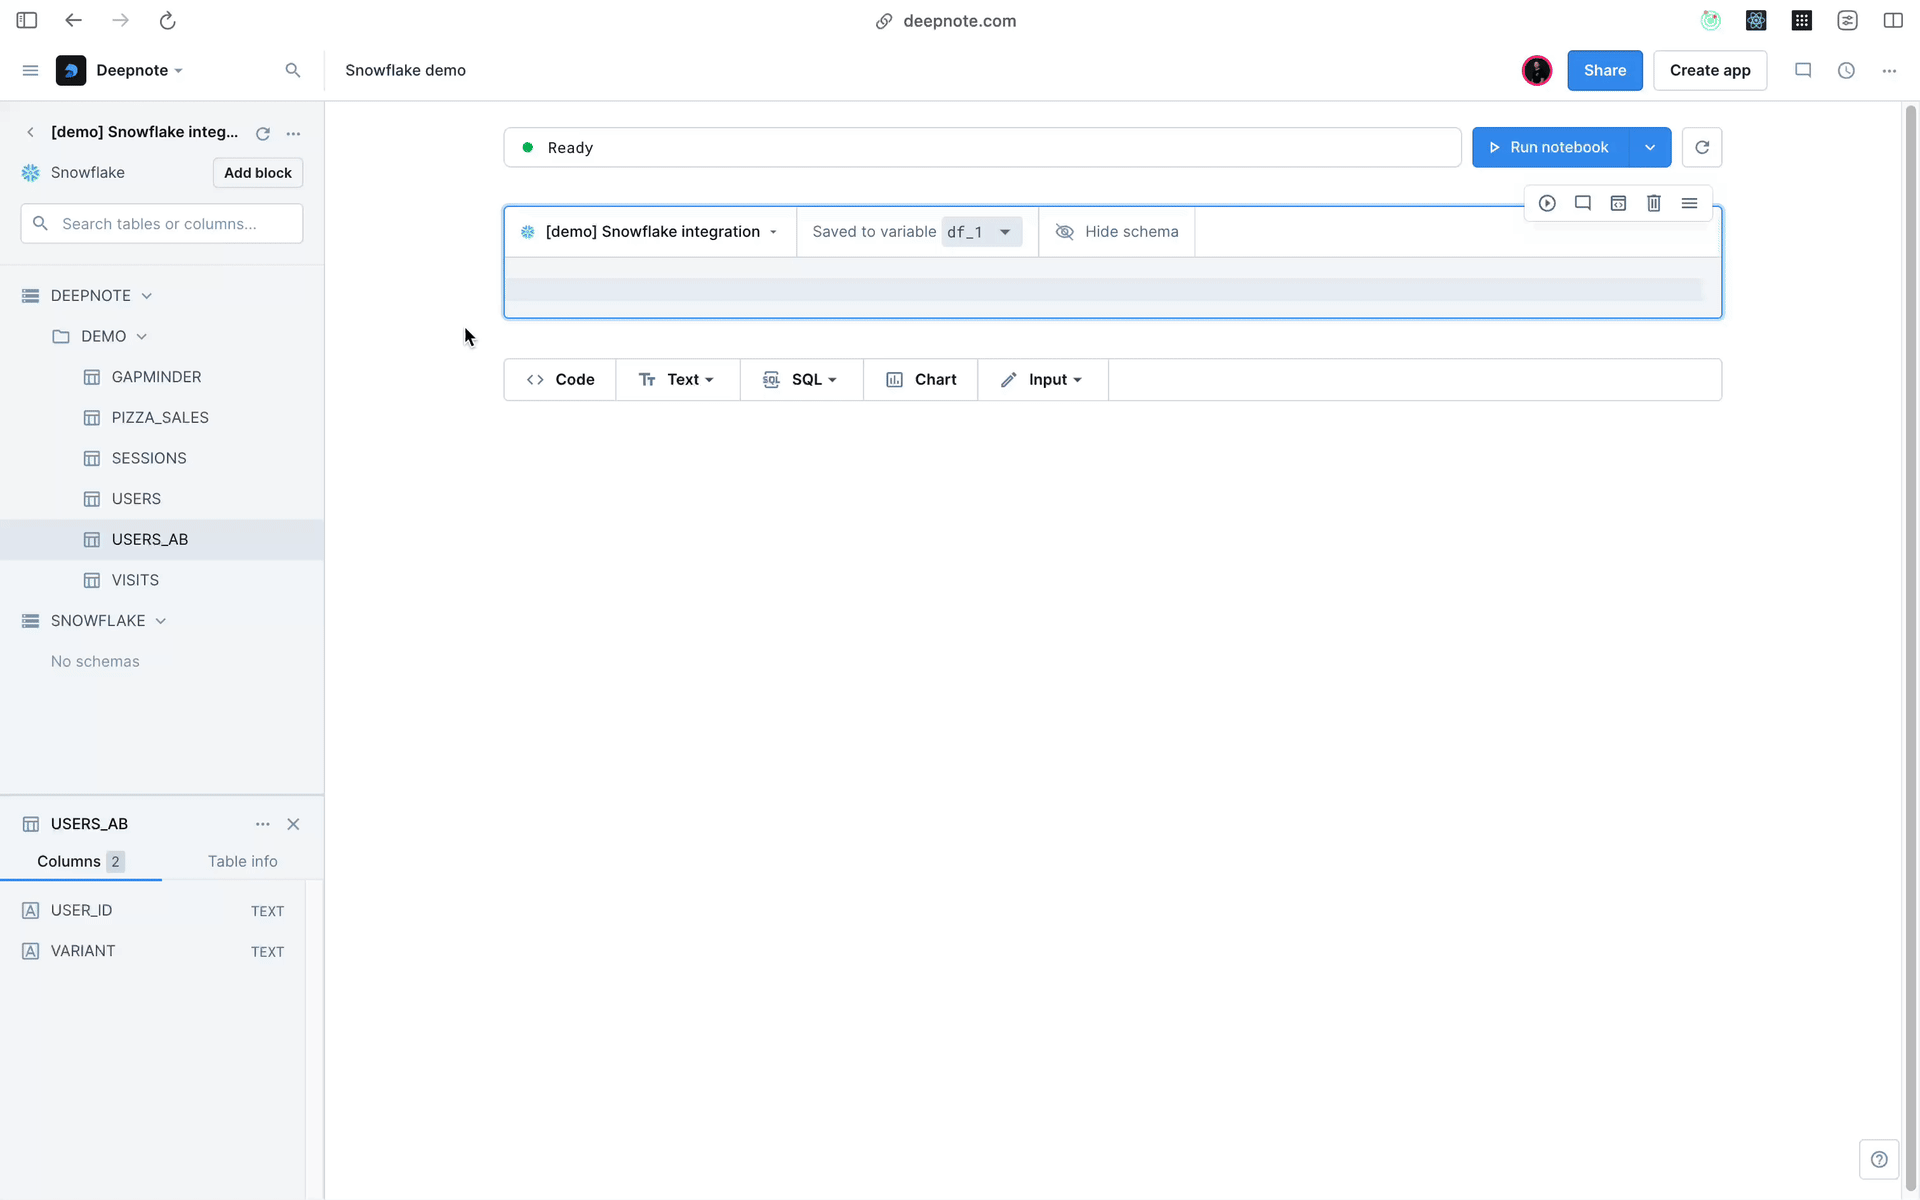The width and height of the screenshot is (1920, 1200).
Task: Click the search tables or columns input field
Action: (x=162, y=224)
